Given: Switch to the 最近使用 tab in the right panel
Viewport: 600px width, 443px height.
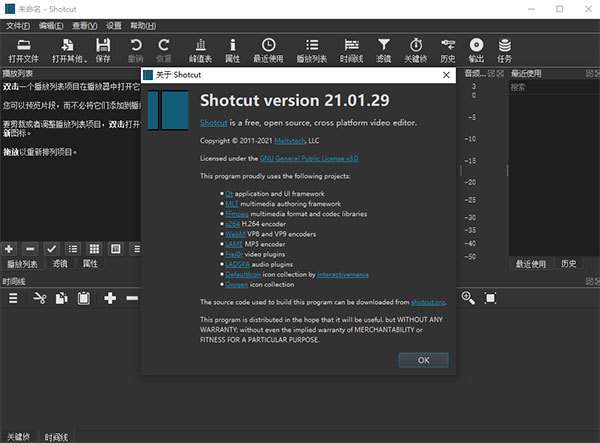Looking at the screenshot, I should coord(531,264).
